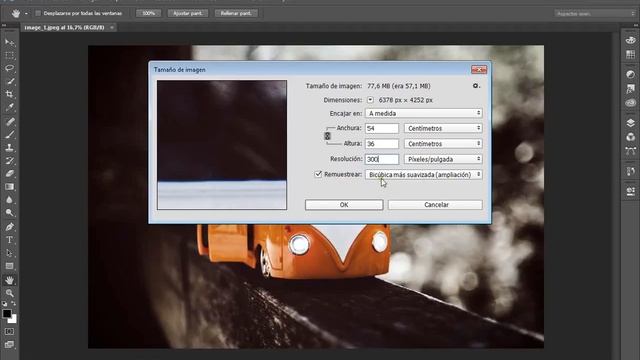Select the Clone Stamp tool
640x360 pixels.
pos(9,147)
